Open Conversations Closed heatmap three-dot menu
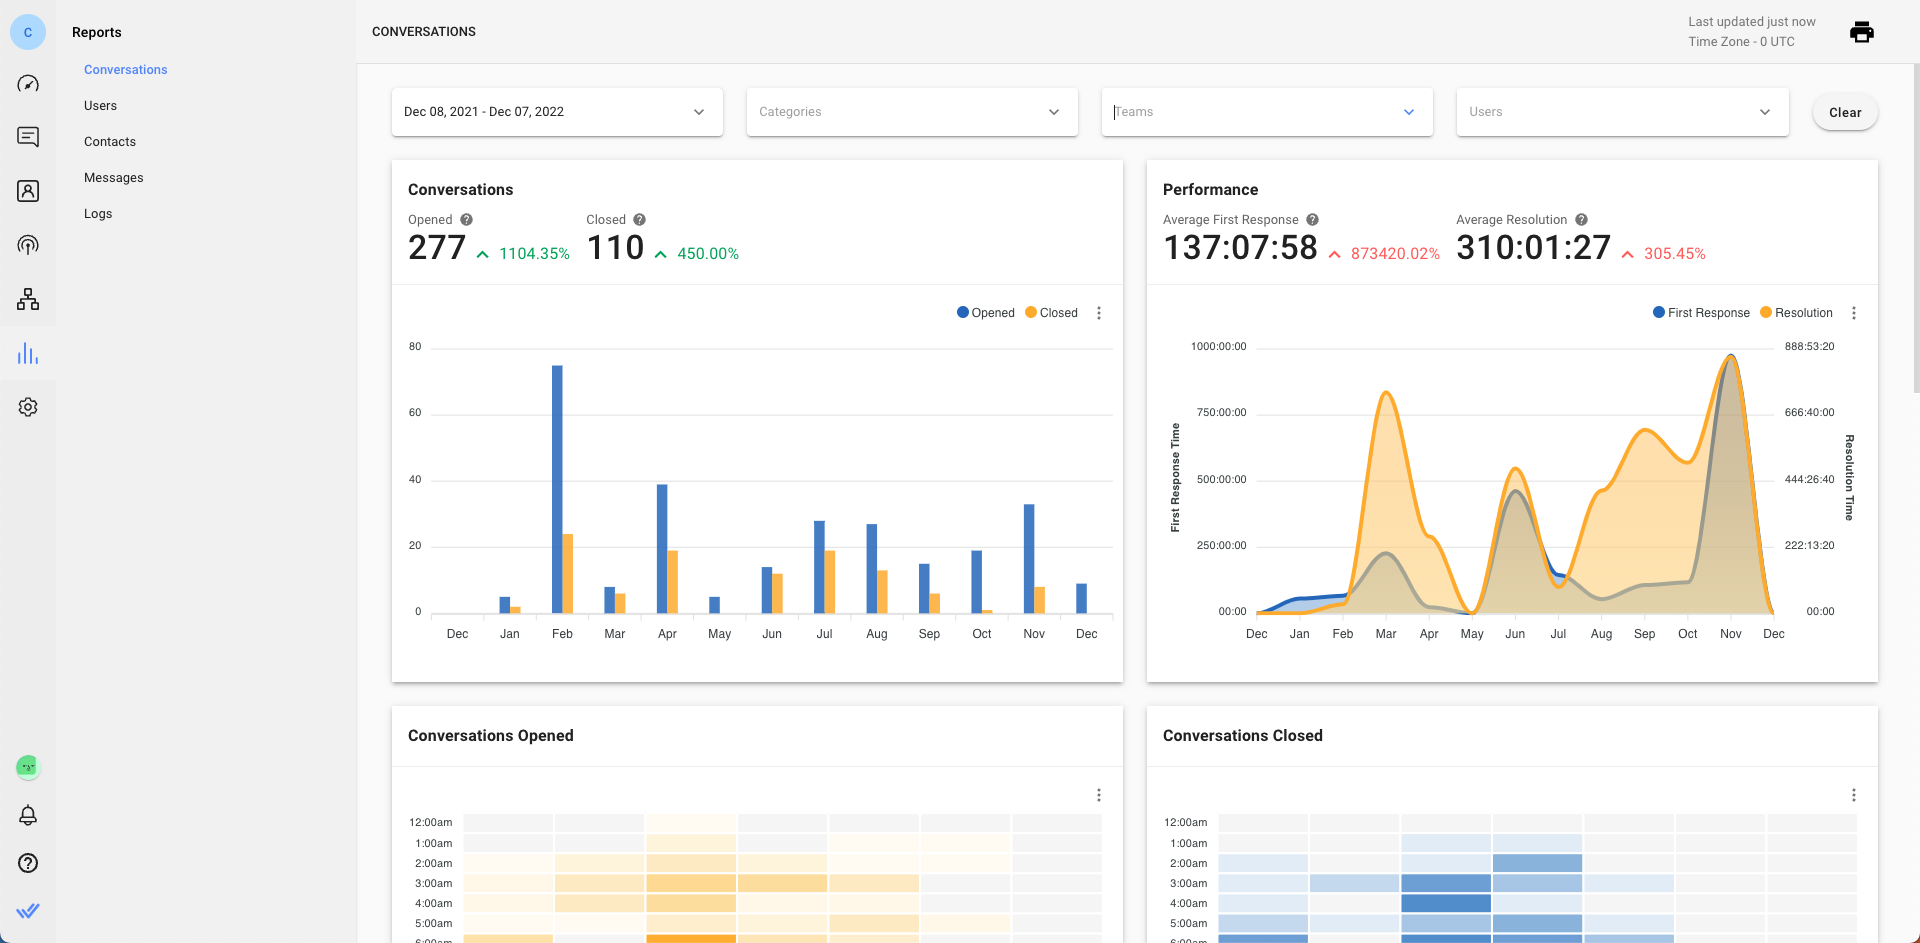 pos(1854,795)
